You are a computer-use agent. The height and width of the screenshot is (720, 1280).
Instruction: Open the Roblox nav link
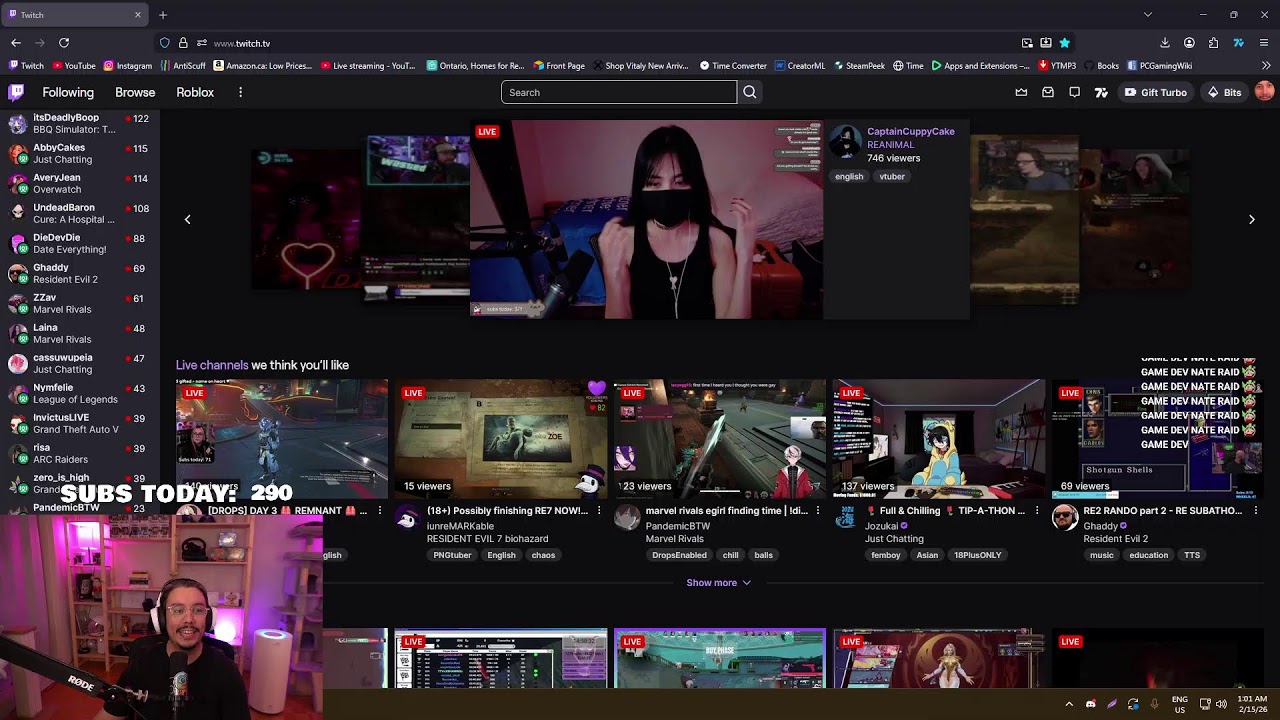click(x=195, y=92)
